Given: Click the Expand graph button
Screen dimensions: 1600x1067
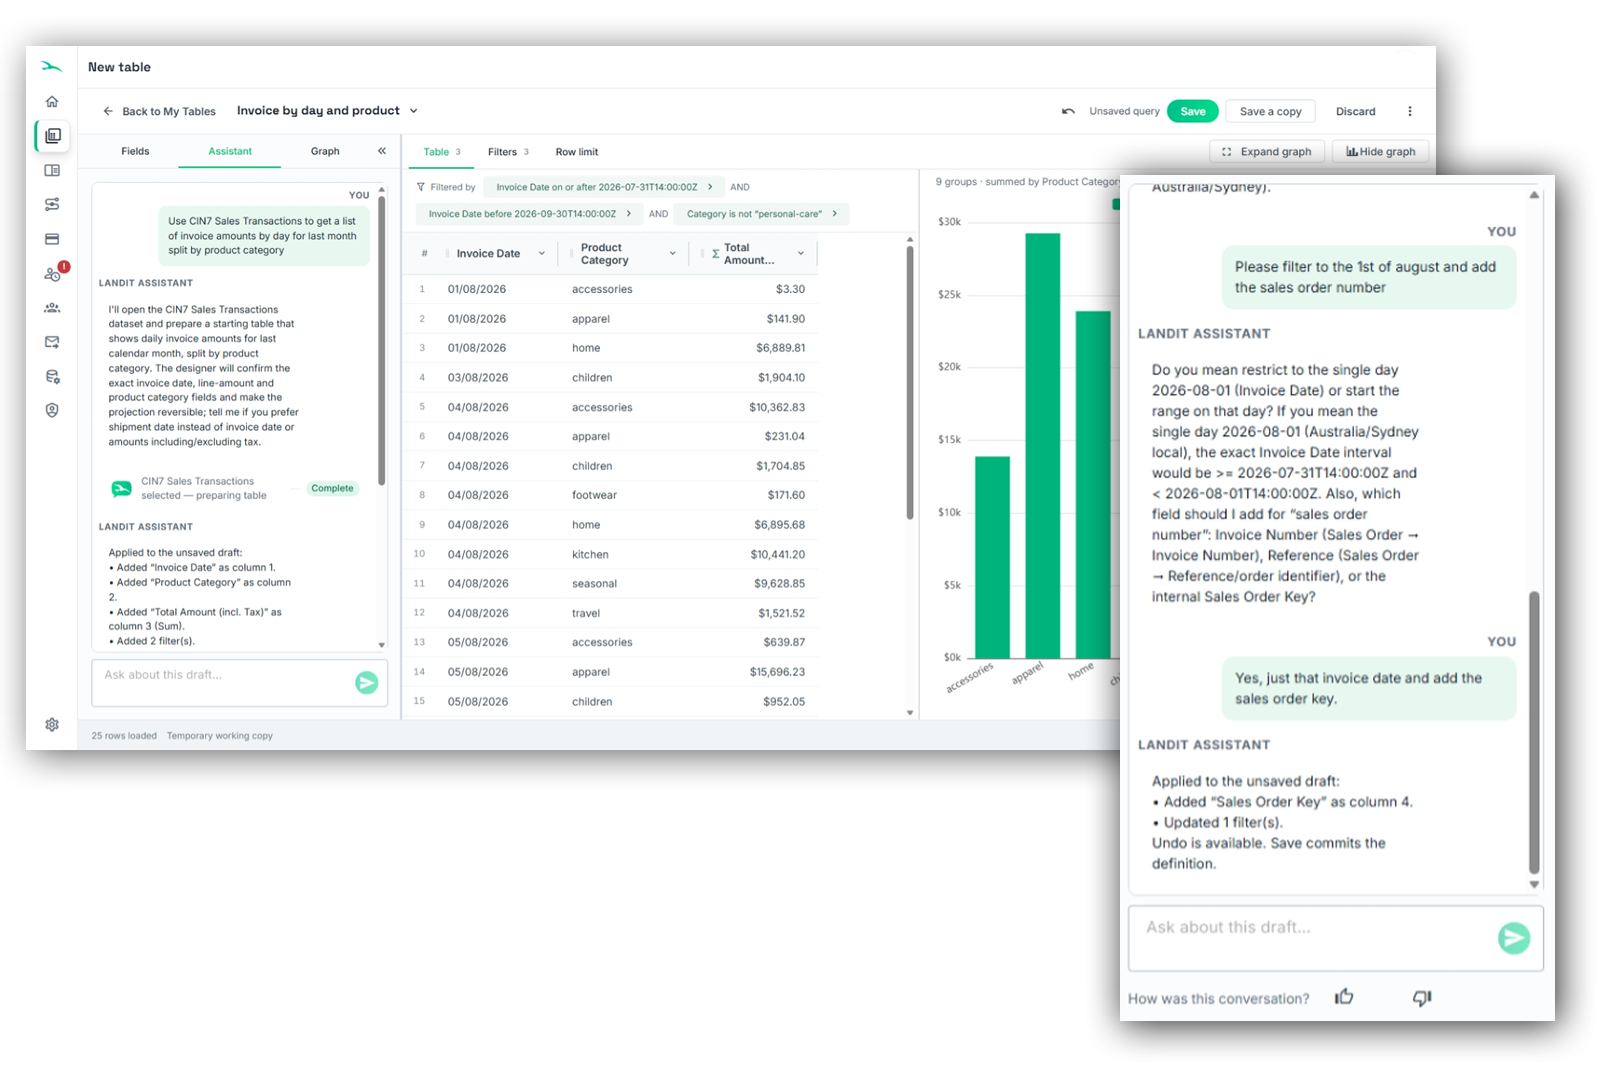Looking at the screenshot, I should tap(1267, 151).
